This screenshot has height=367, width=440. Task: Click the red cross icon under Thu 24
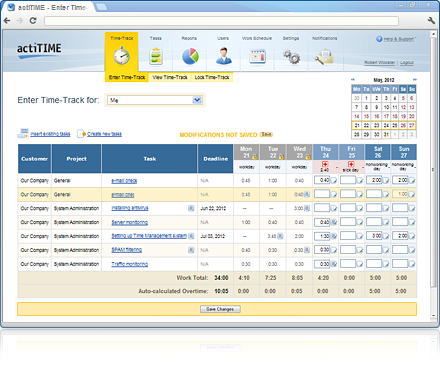[x=325, y=164]
